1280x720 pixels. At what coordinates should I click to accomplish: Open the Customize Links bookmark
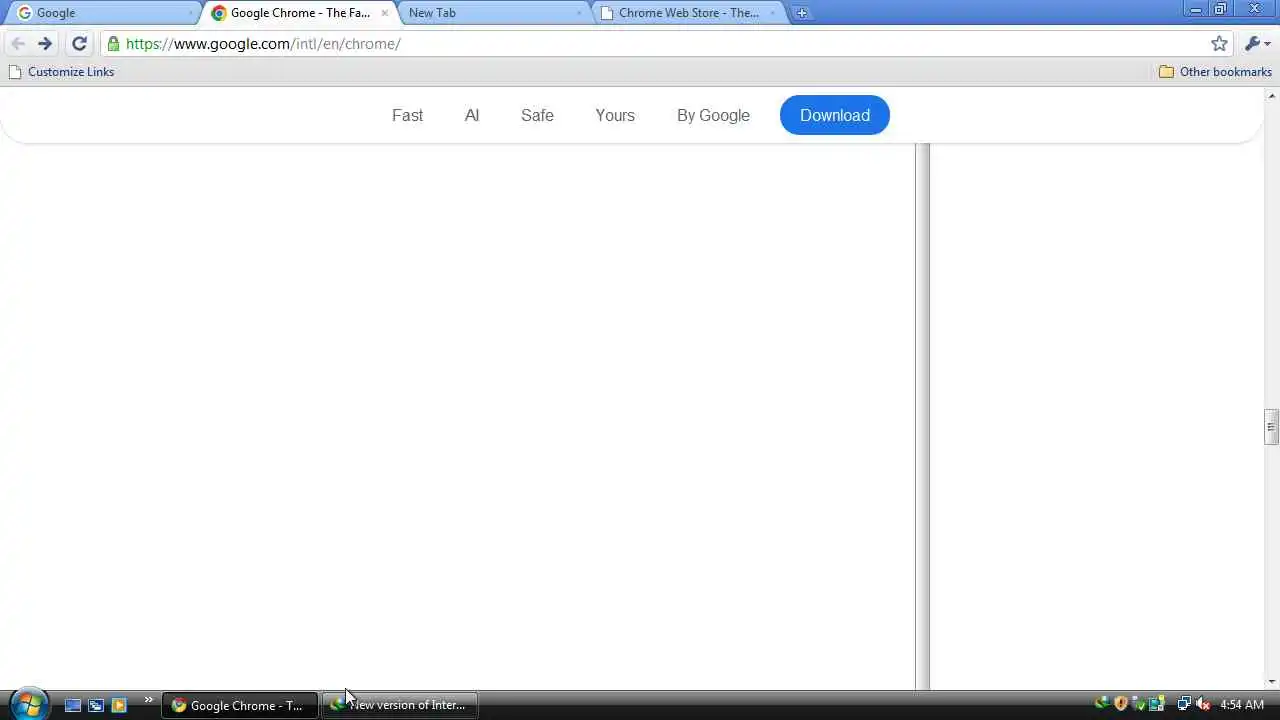(62, 72)
